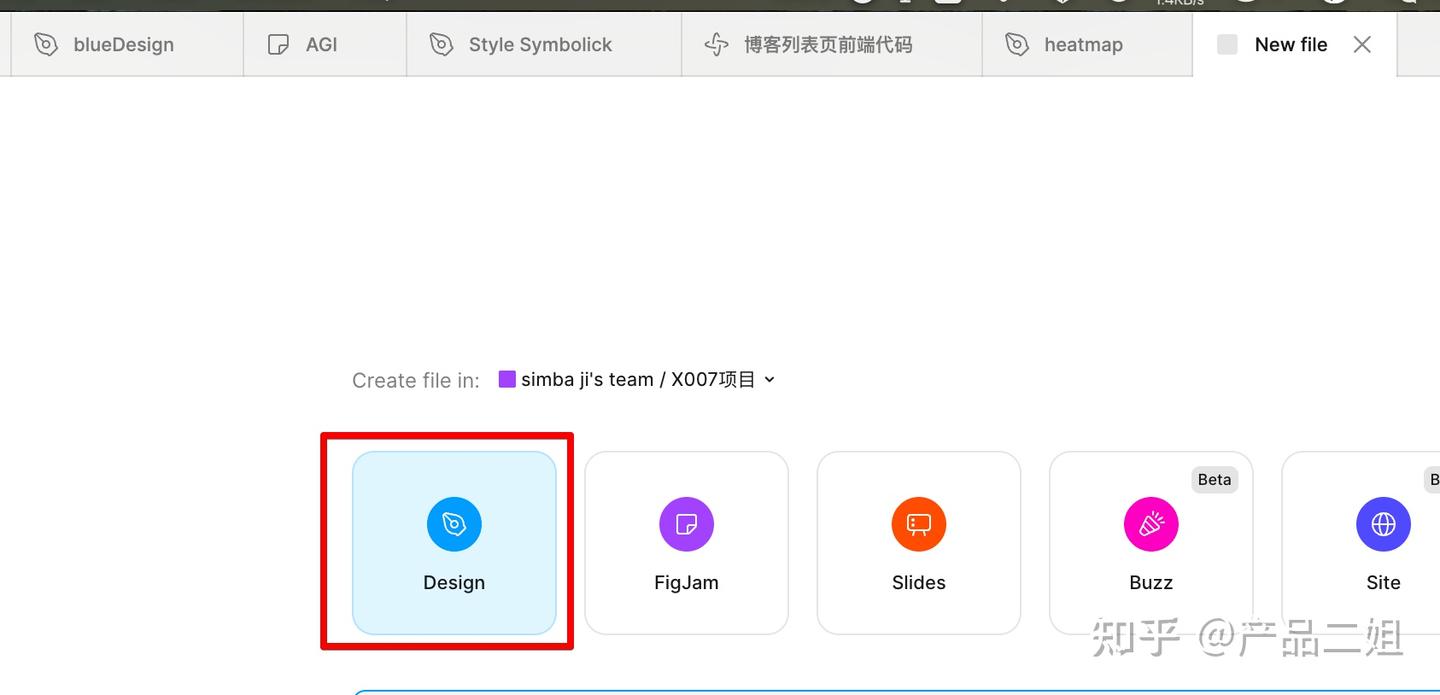Viewport: 1440px width, 695px height.
Task: Close the New file tab
Action: coord(1362,44)
